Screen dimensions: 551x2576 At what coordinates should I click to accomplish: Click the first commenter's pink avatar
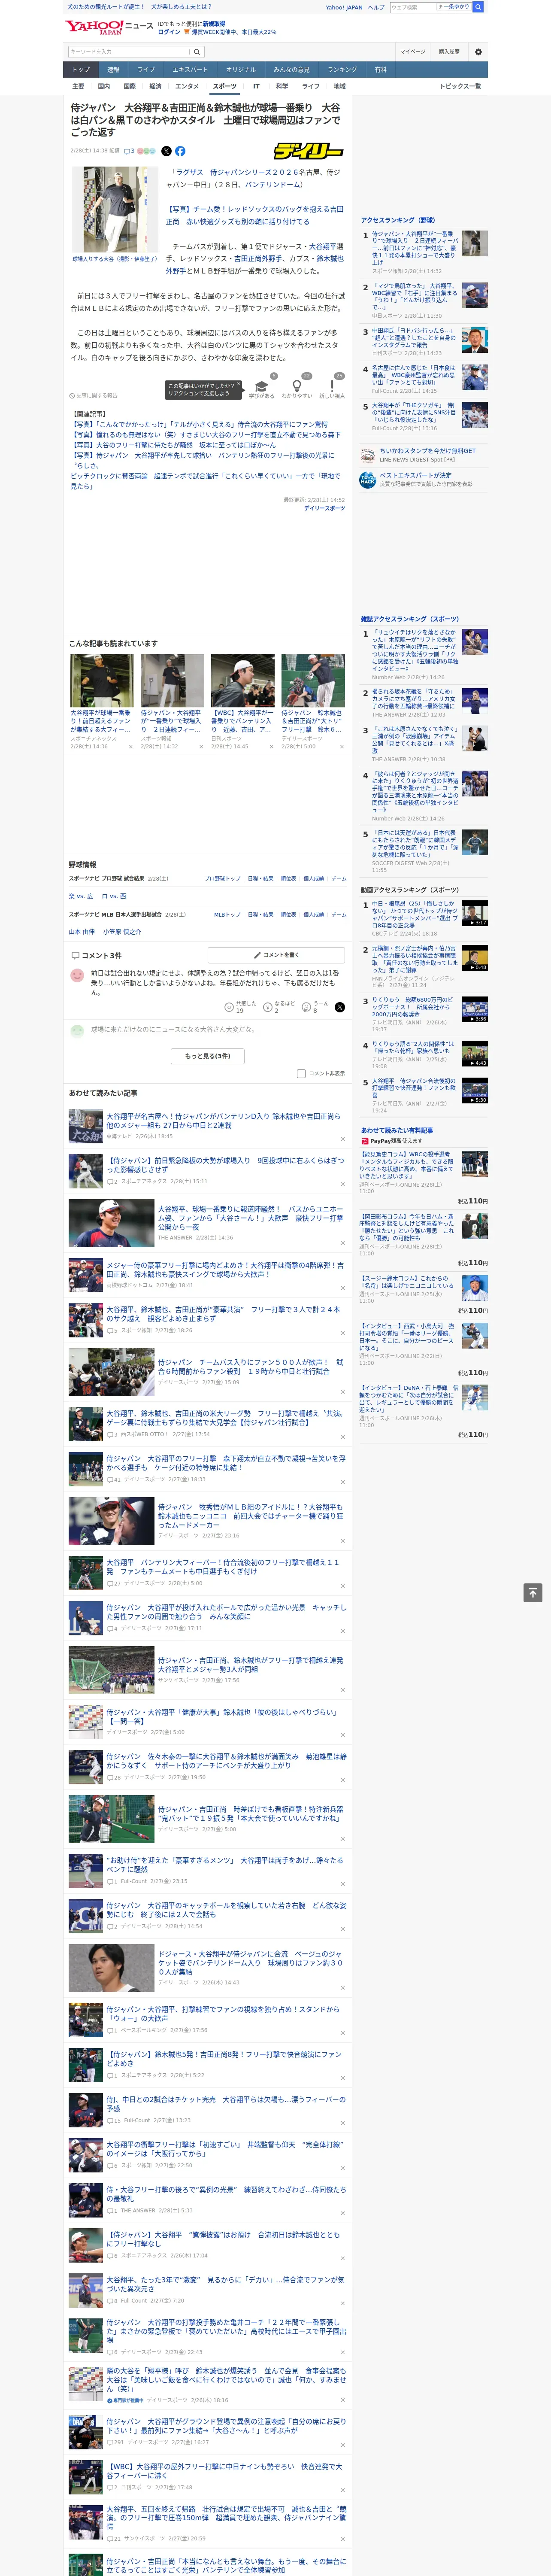[x=77, y=974]
